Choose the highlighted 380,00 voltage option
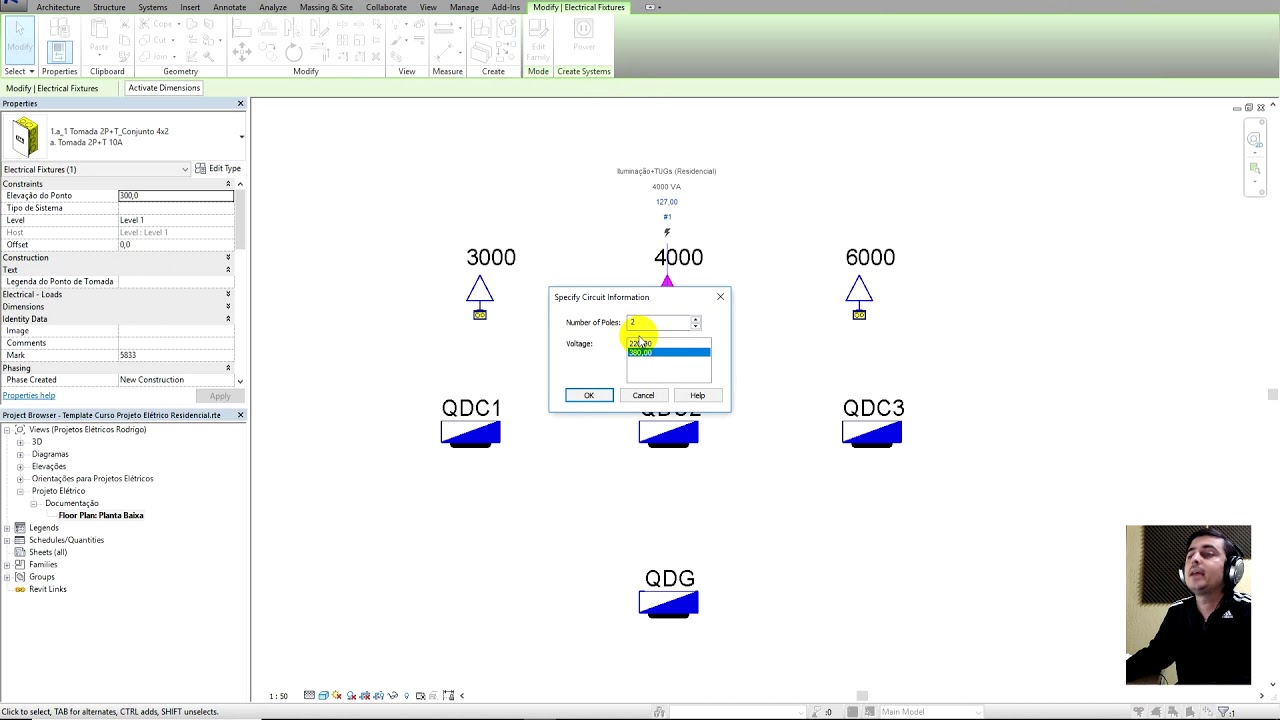Image resolution: width=1280 pixels, height=720 pixels. [669, 353]
